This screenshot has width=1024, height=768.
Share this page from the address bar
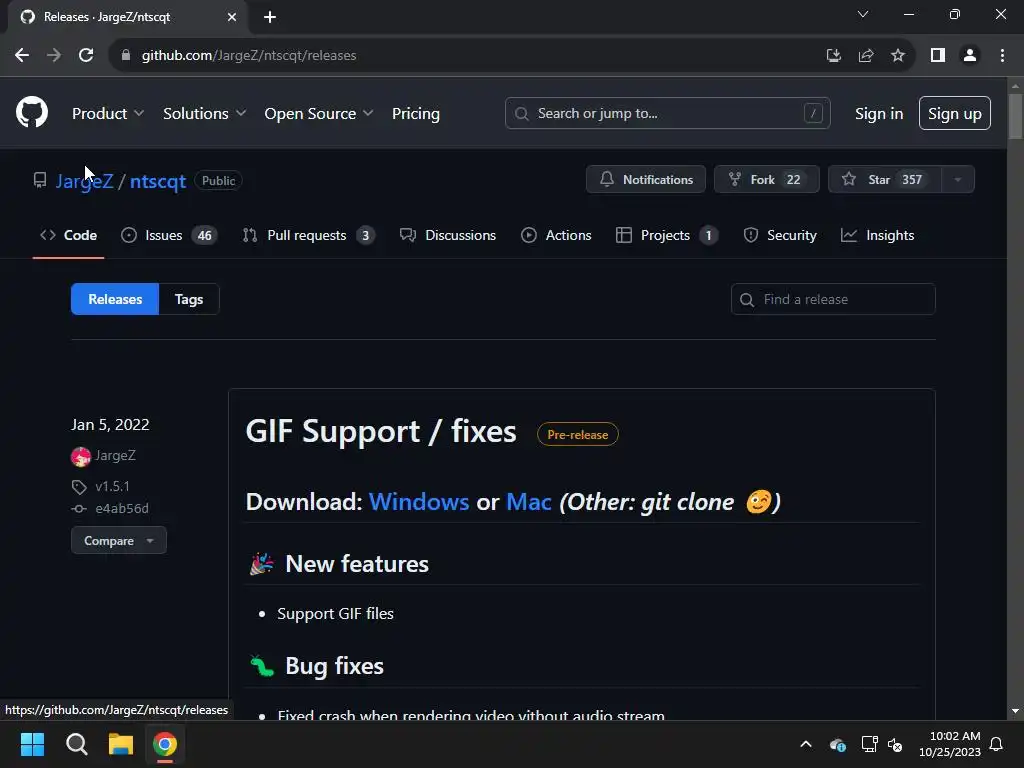[x=866, y=56]
